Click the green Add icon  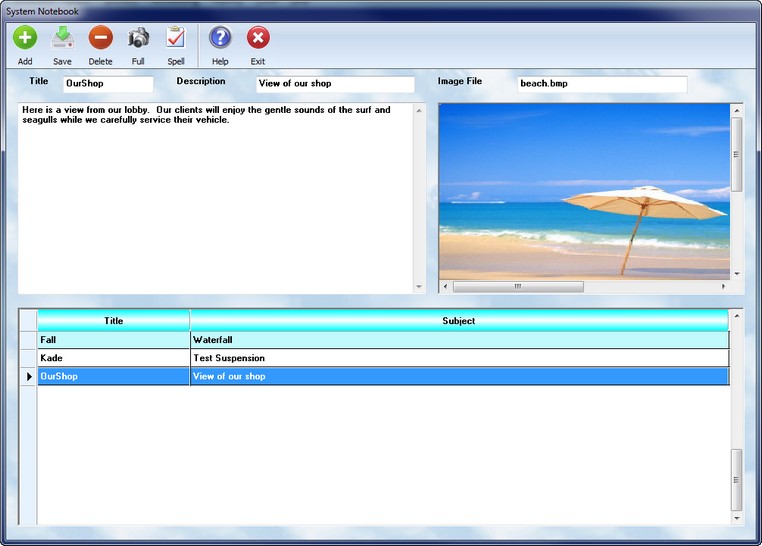[25, 39]
